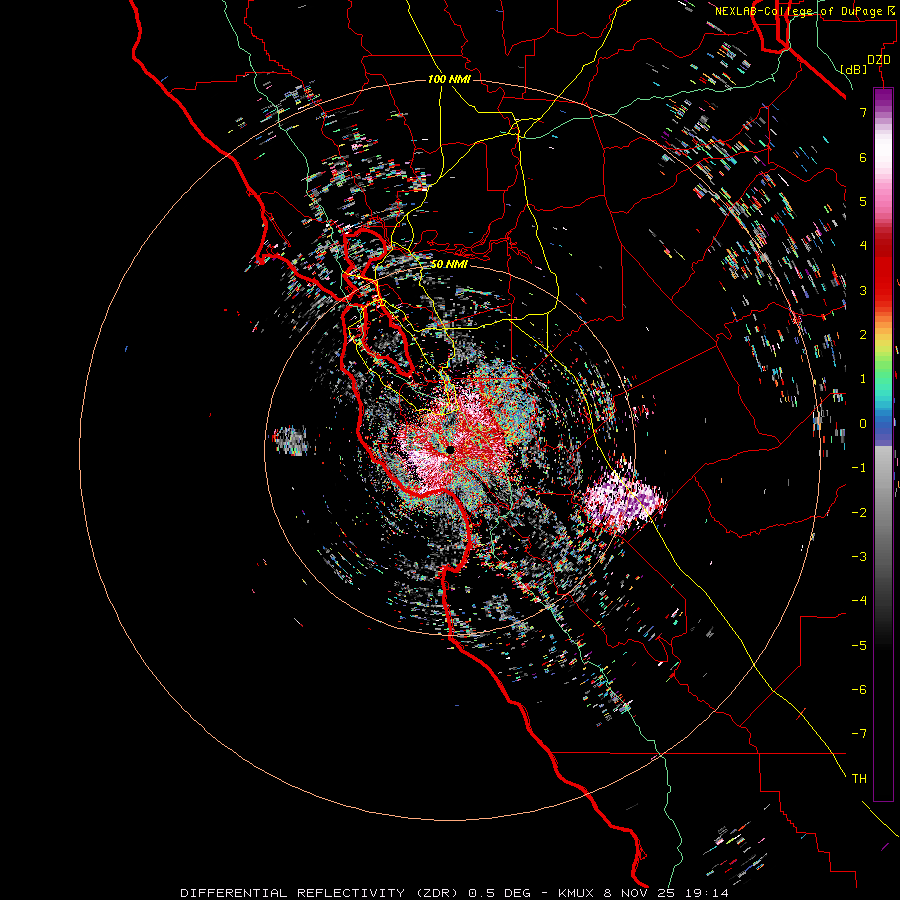Image resolution: width=900 pixels, height=900 pixels.
Task: Click "(ZDR)" in the bottom caption
Action: coord(437,893)
